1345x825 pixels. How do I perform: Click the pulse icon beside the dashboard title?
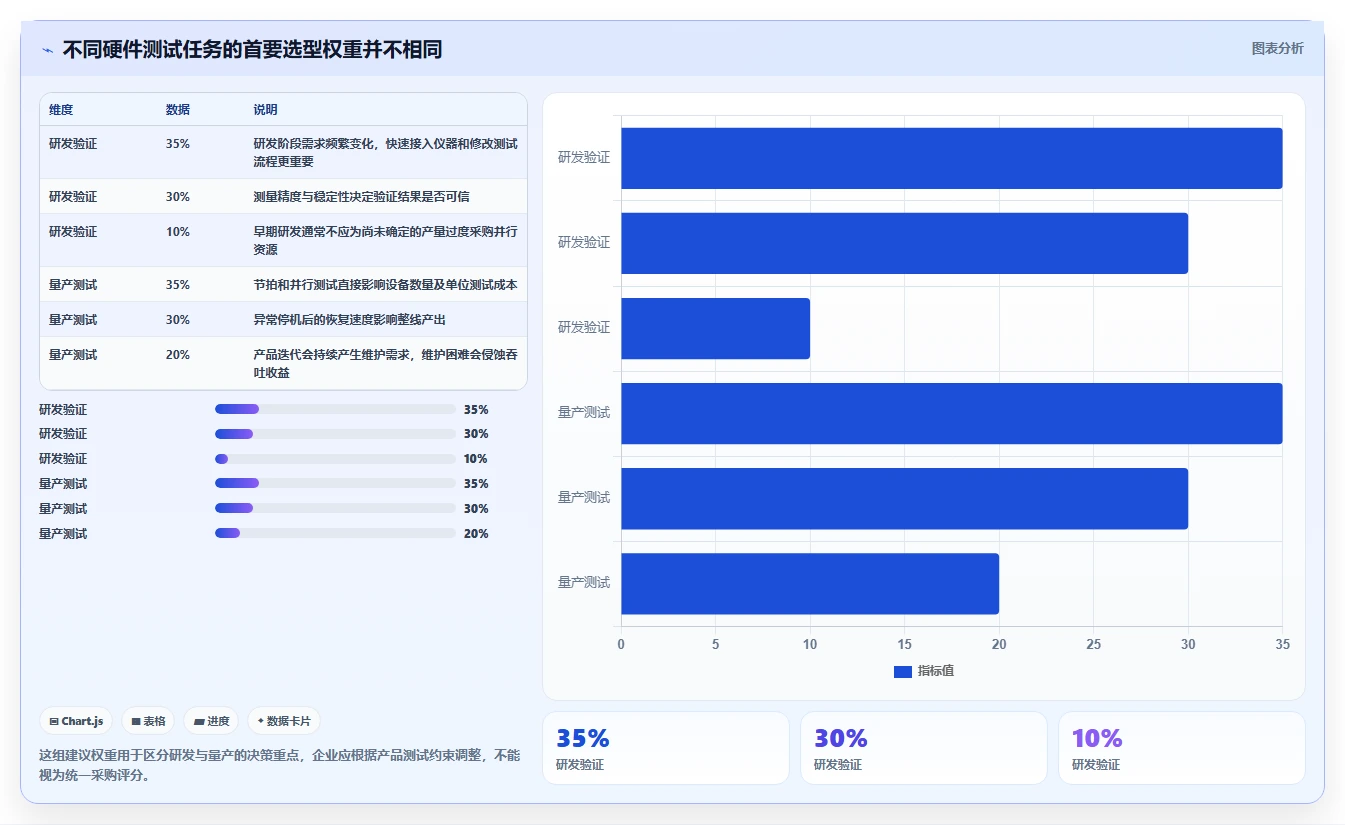[48, 50]
